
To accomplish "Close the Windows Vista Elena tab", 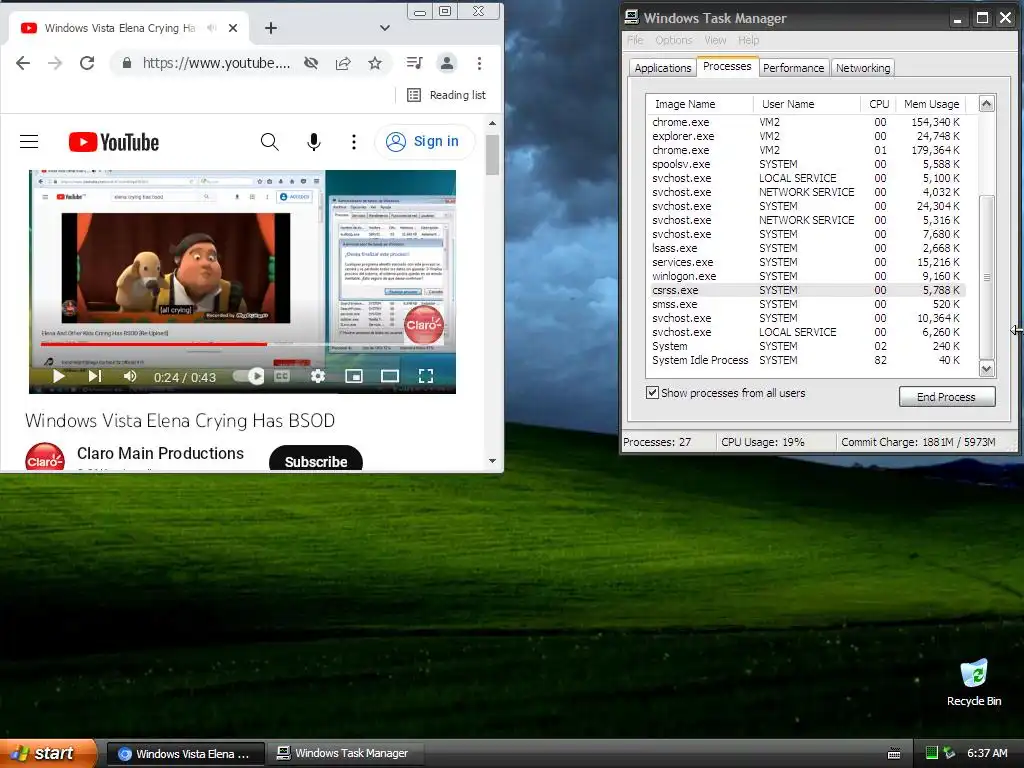I will pos(233,28).
